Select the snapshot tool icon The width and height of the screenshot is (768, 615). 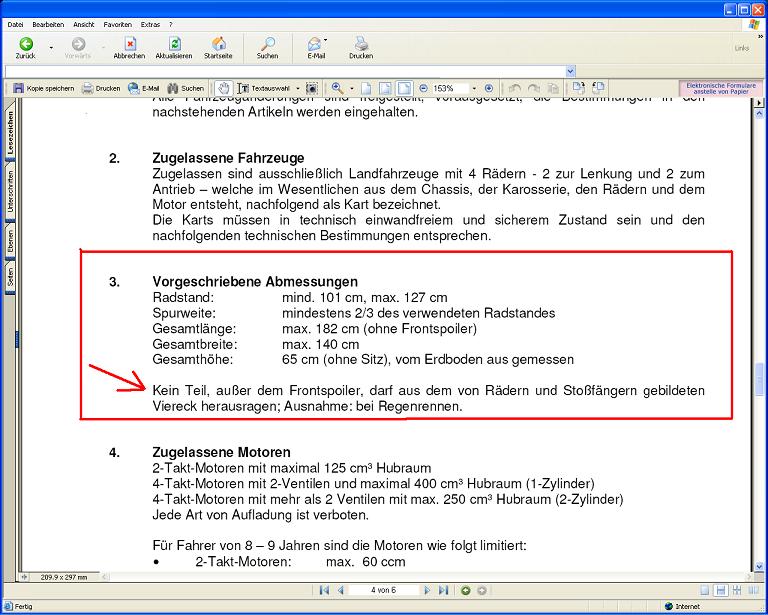(312, 88)
